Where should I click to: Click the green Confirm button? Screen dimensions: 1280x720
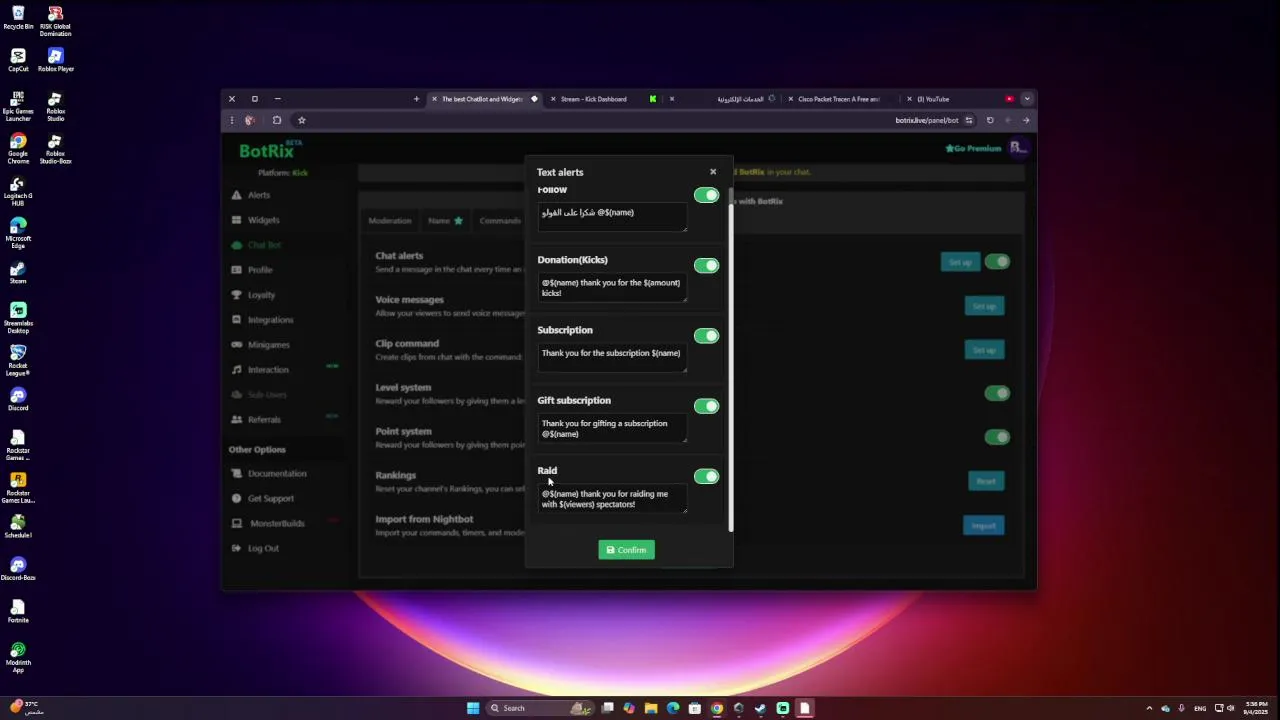pos(627,550)
